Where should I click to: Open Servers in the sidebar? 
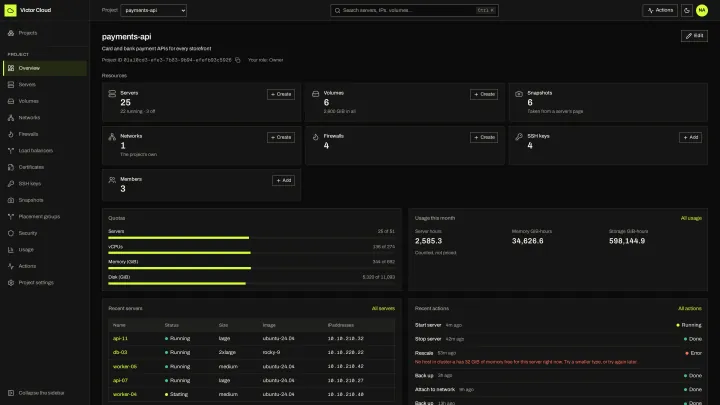tap(44, 84)
